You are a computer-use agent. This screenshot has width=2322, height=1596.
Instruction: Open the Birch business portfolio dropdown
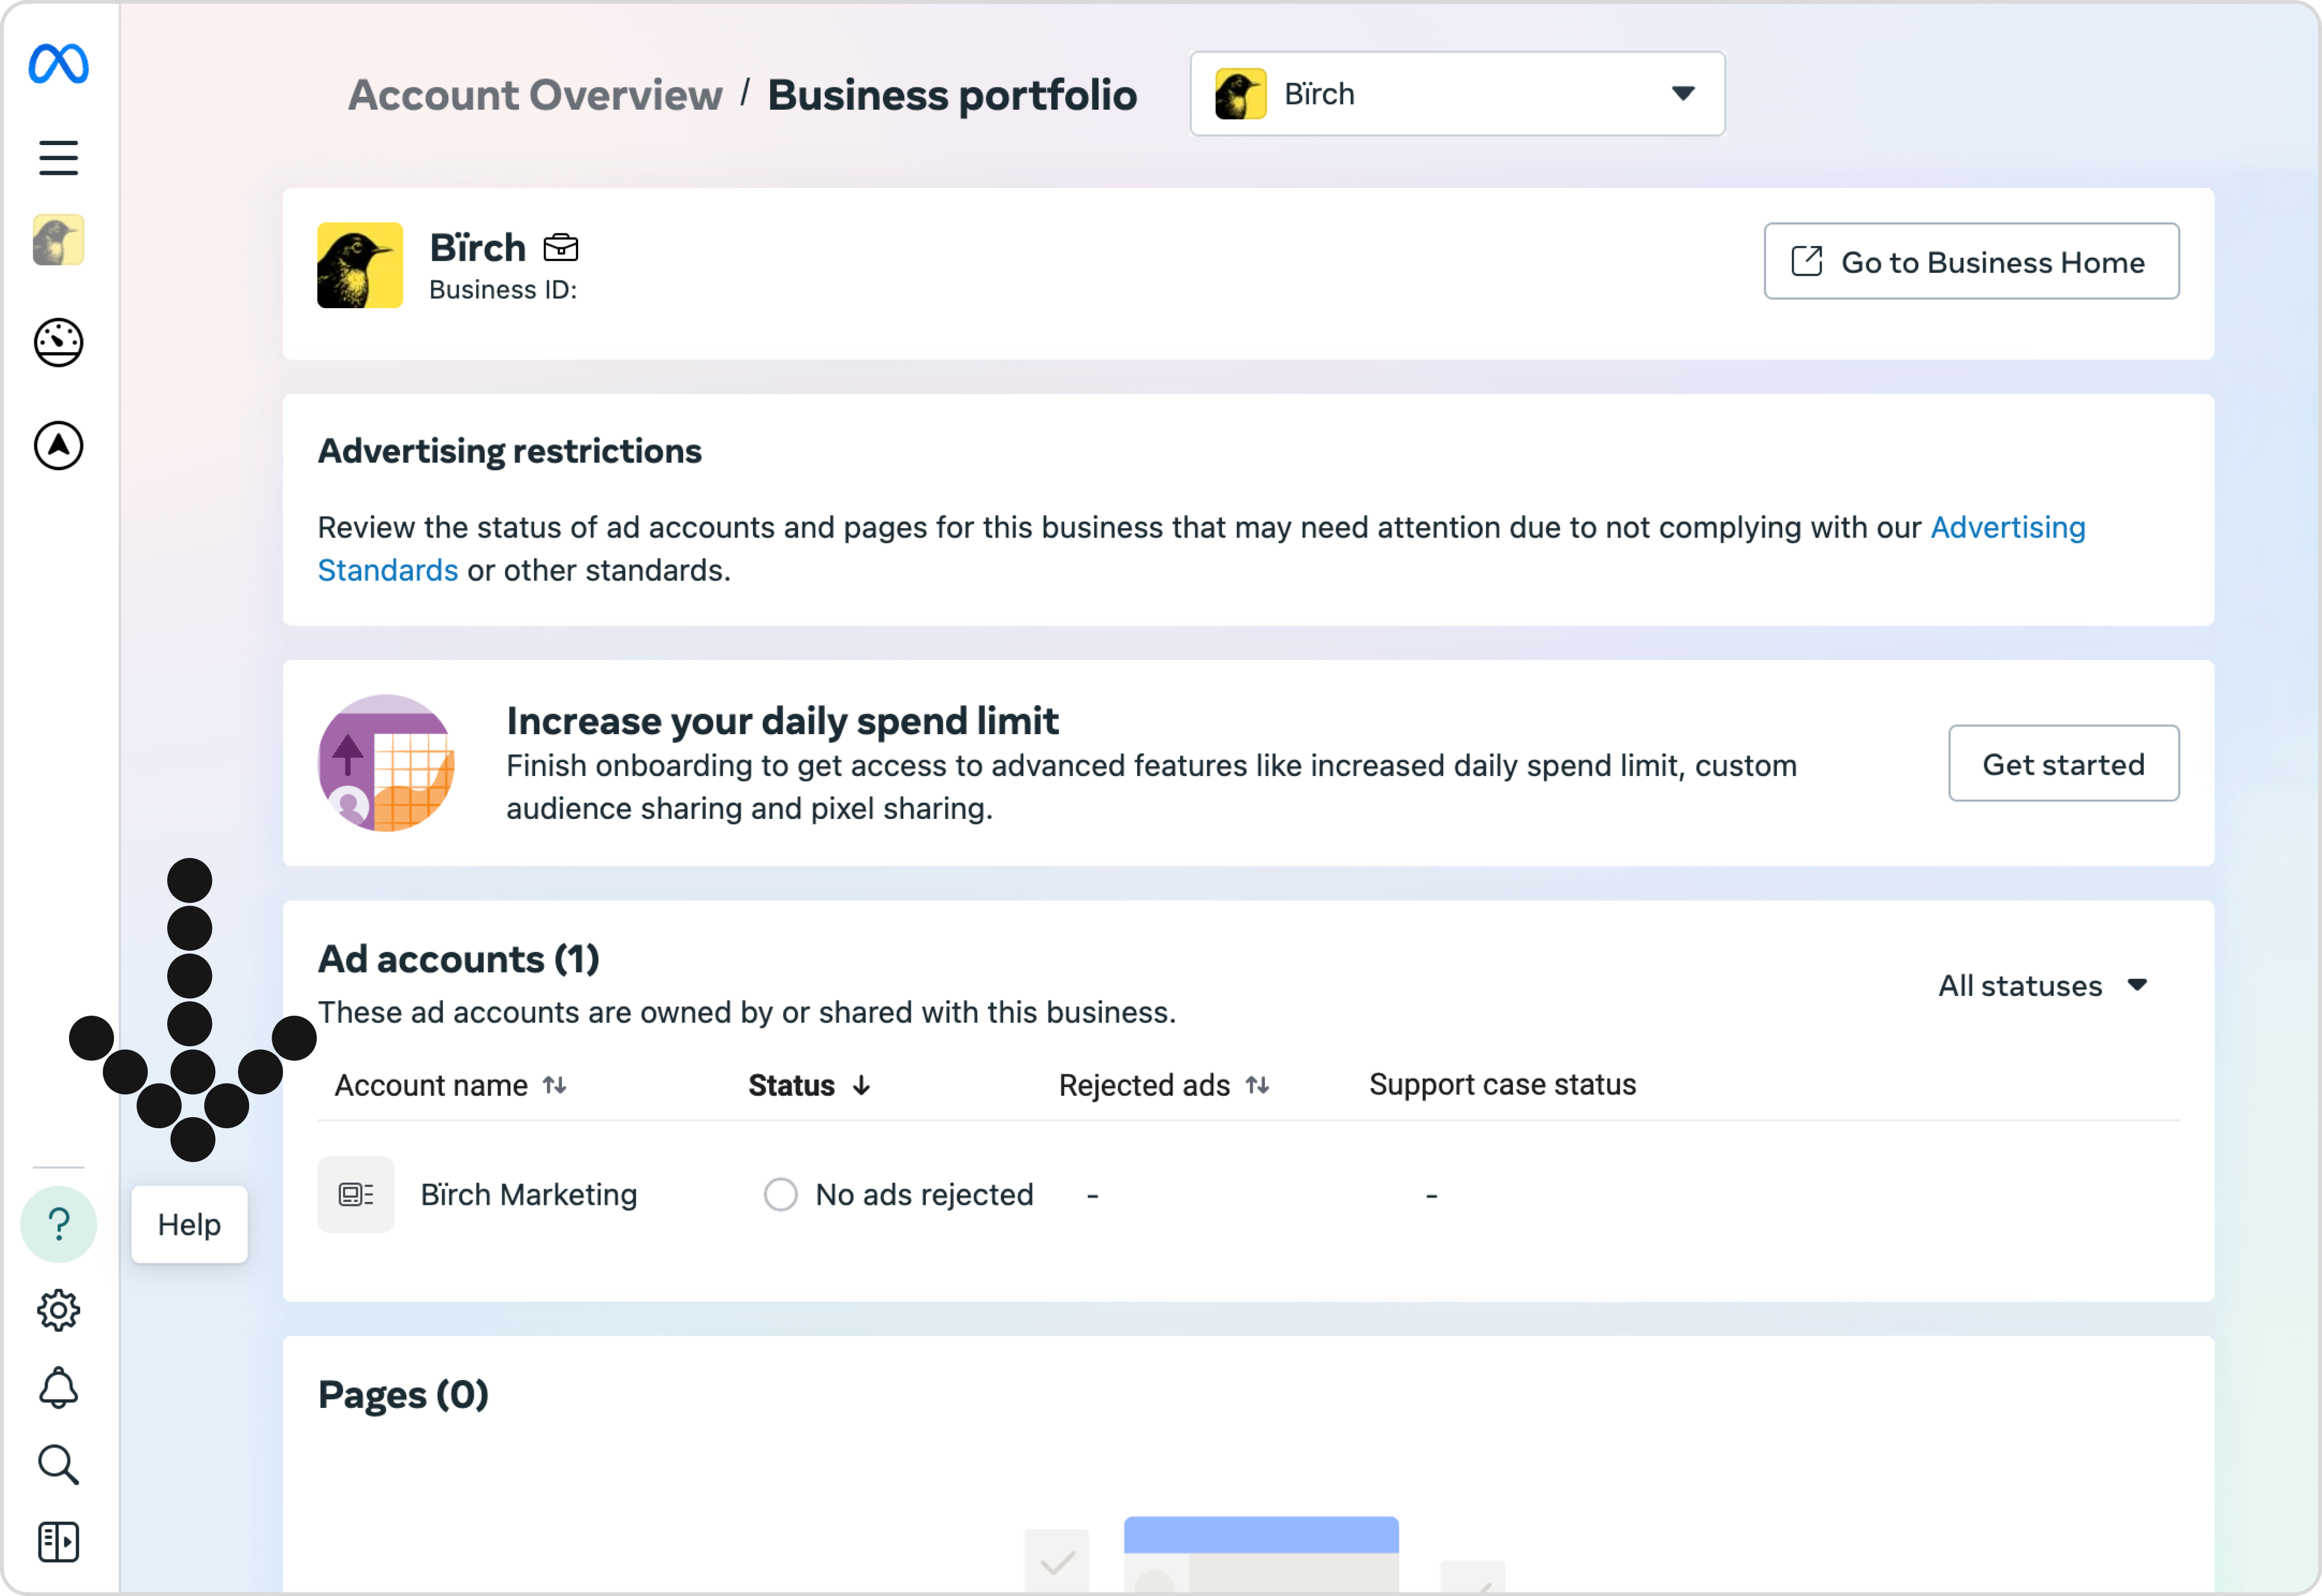click(1458, 94)
